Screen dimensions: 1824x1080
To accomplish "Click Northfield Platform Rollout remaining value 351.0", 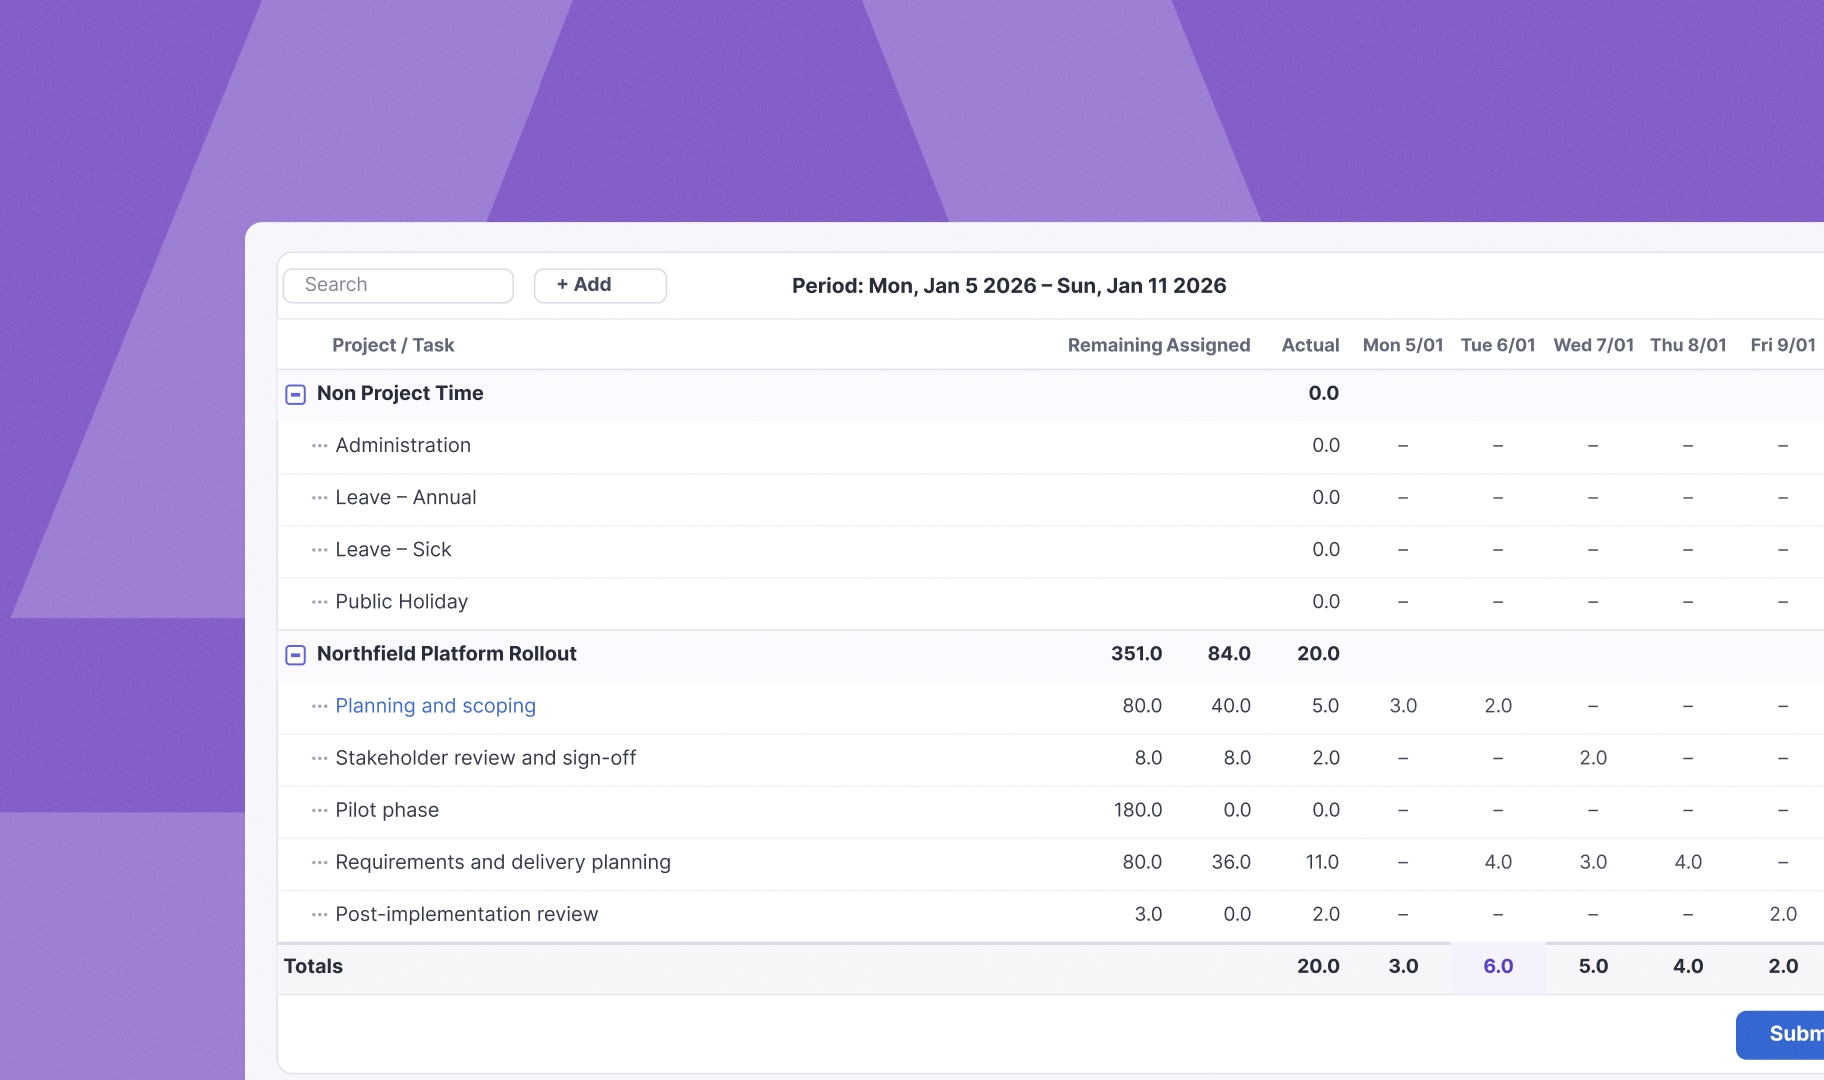I will pos(1136,654).
